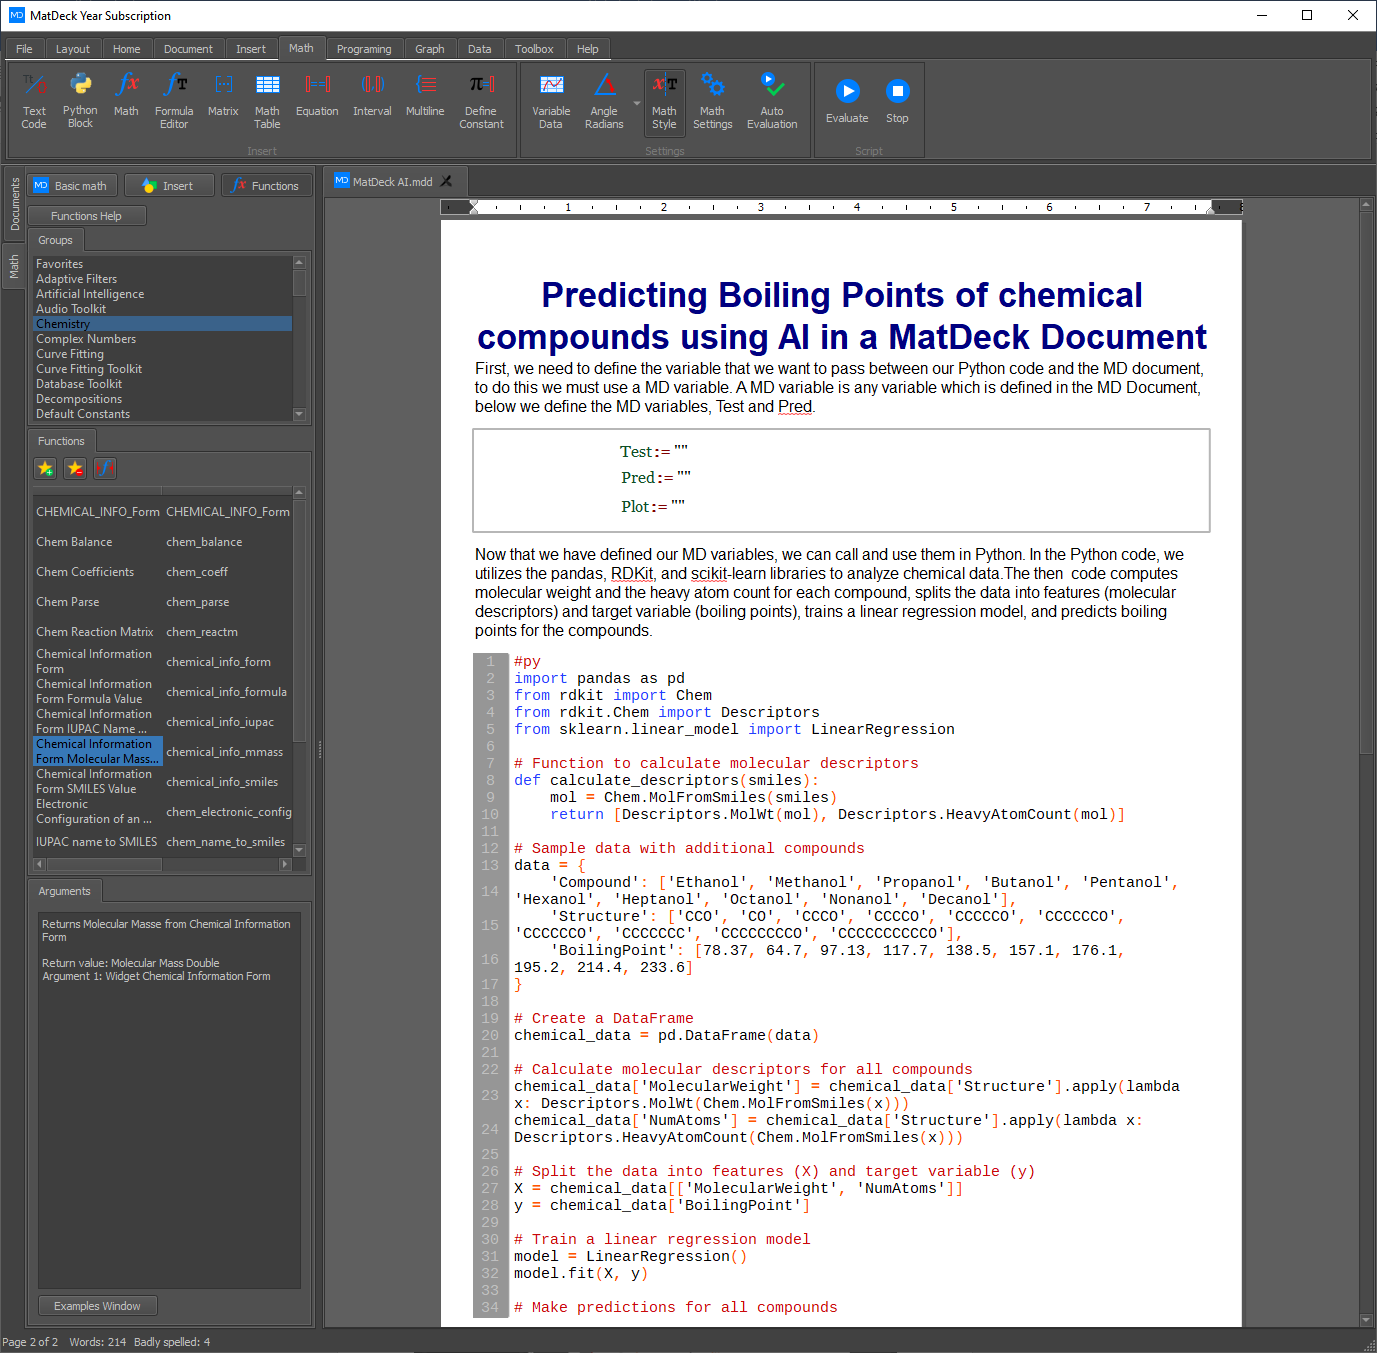The height and width of the screenshot is (1353, 1377).
Task: Click the Functions panel button
Action: (x=267, y=186)
